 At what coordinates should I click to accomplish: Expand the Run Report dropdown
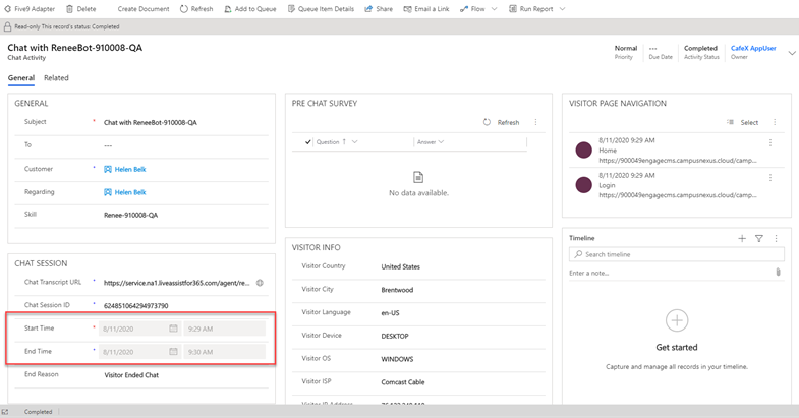click(561, 9)
